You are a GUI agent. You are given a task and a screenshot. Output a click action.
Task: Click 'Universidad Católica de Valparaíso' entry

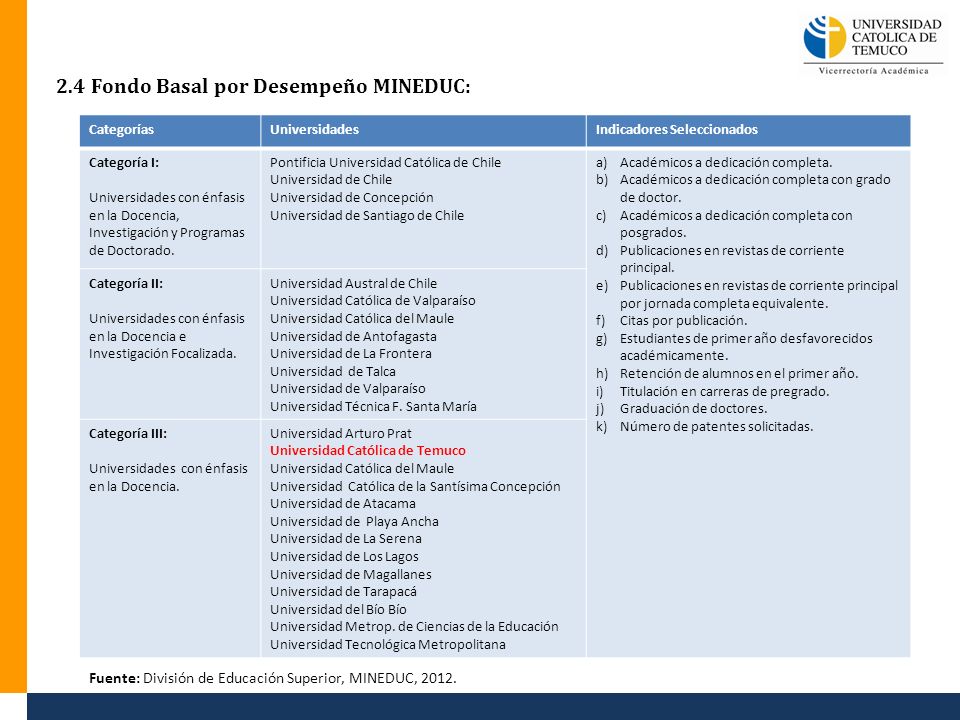click(x=372, y=301)
